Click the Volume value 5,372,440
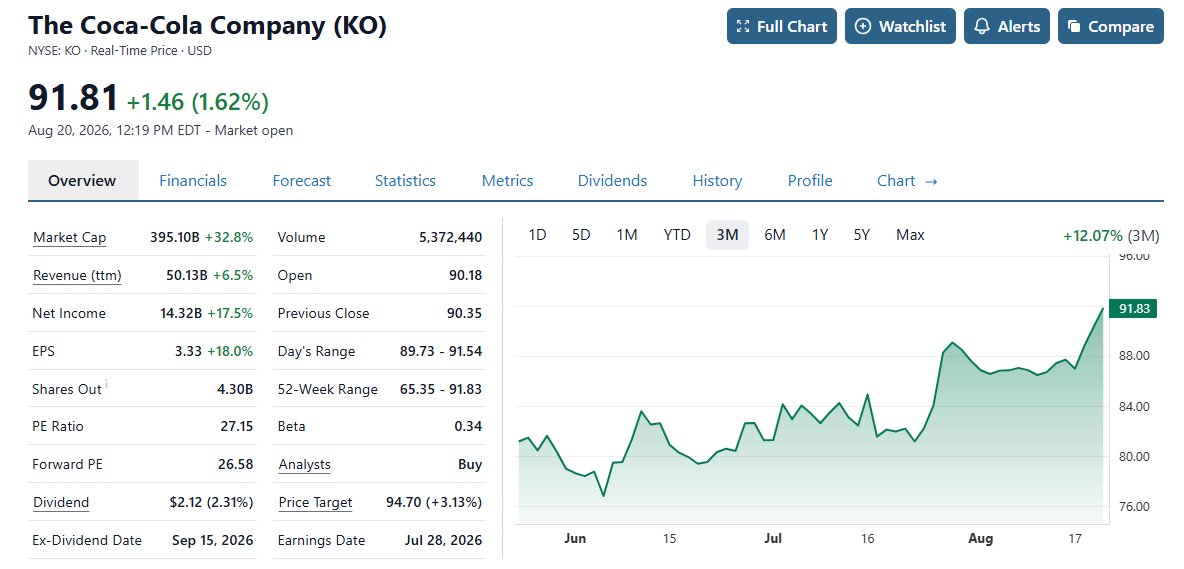 click(x=450, y=238)
